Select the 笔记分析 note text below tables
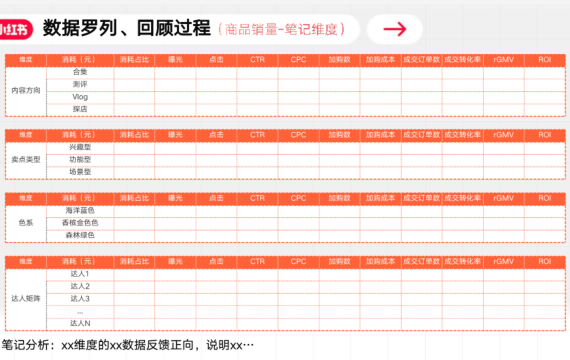 (127, 345)
